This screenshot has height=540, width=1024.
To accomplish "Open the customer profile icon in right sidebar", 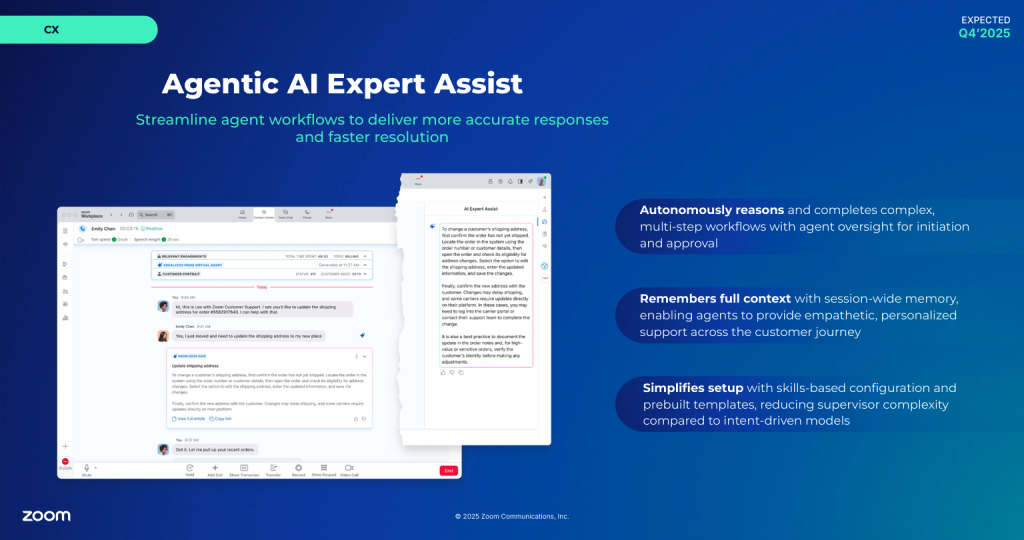I will pyautogui.click(x=545, y=210).
